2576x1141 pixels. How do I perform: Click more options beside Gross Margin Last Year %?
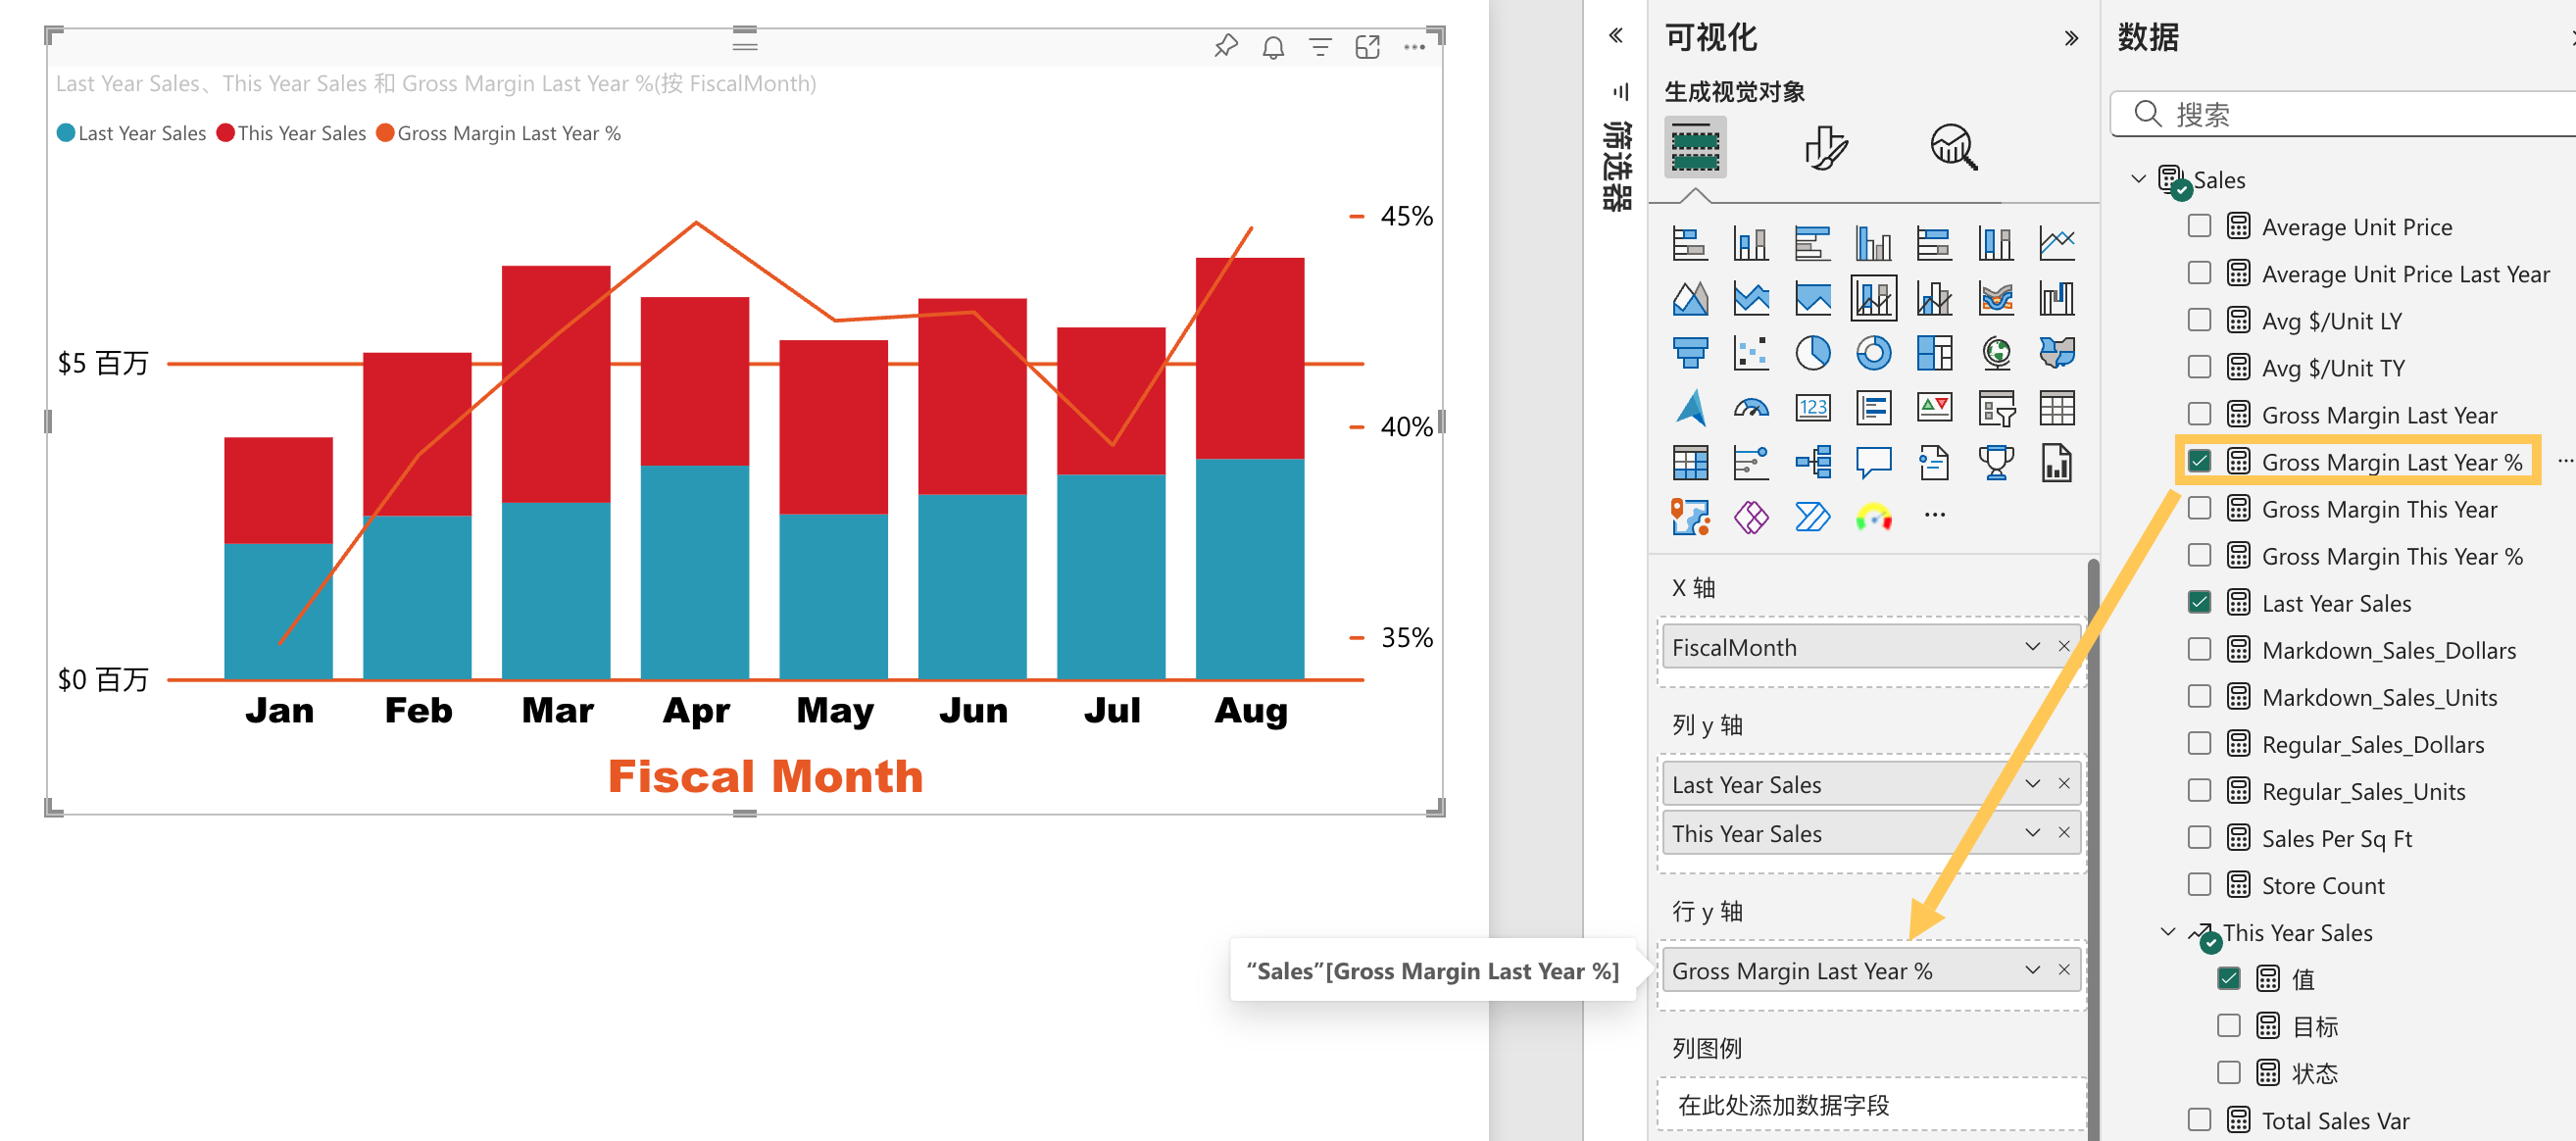[x=2564, y=461]
